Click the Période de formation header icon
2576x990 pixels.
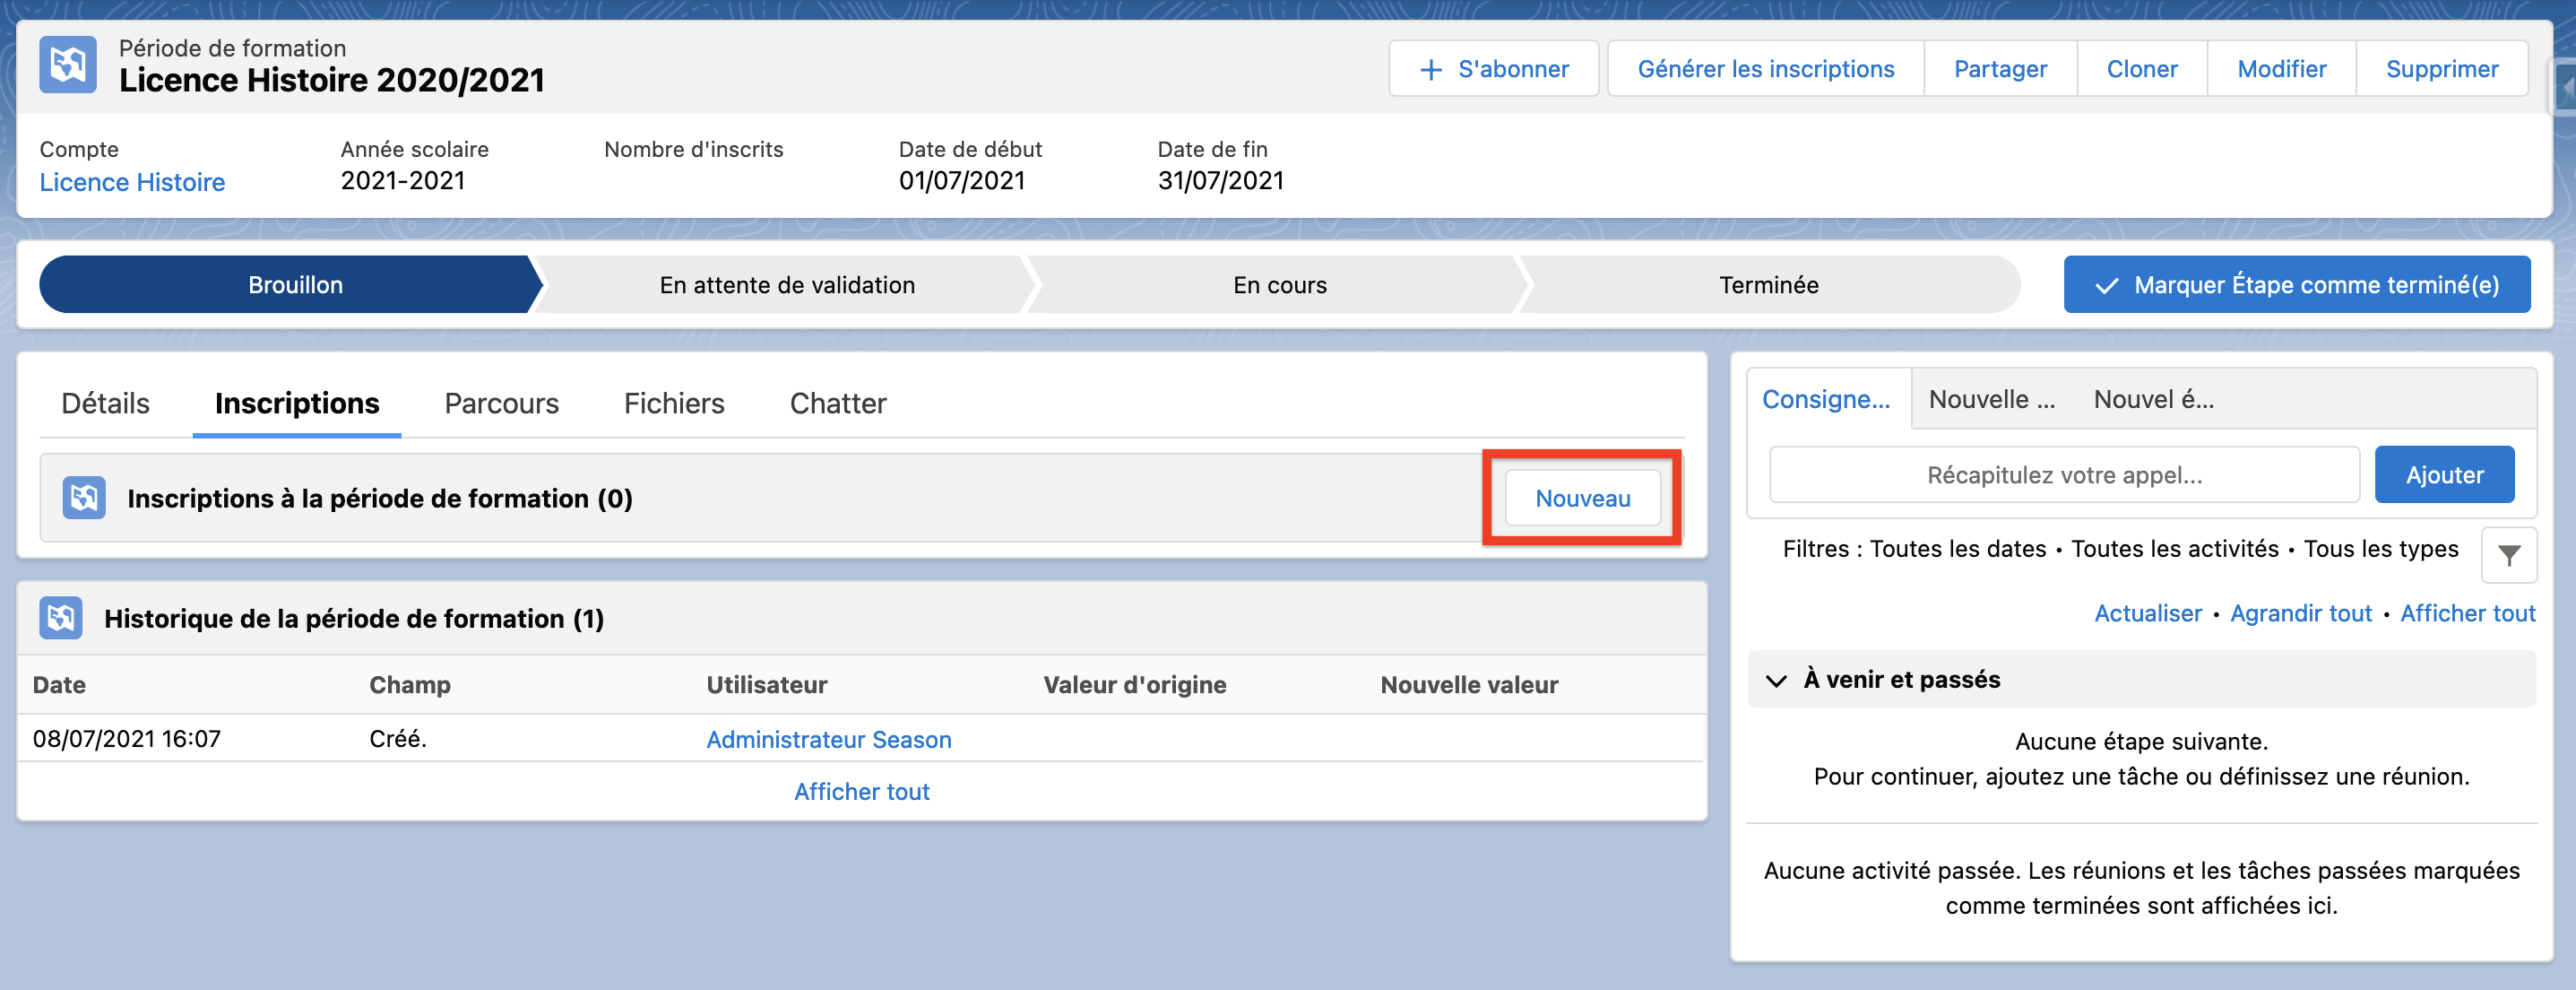click(68, 65)
